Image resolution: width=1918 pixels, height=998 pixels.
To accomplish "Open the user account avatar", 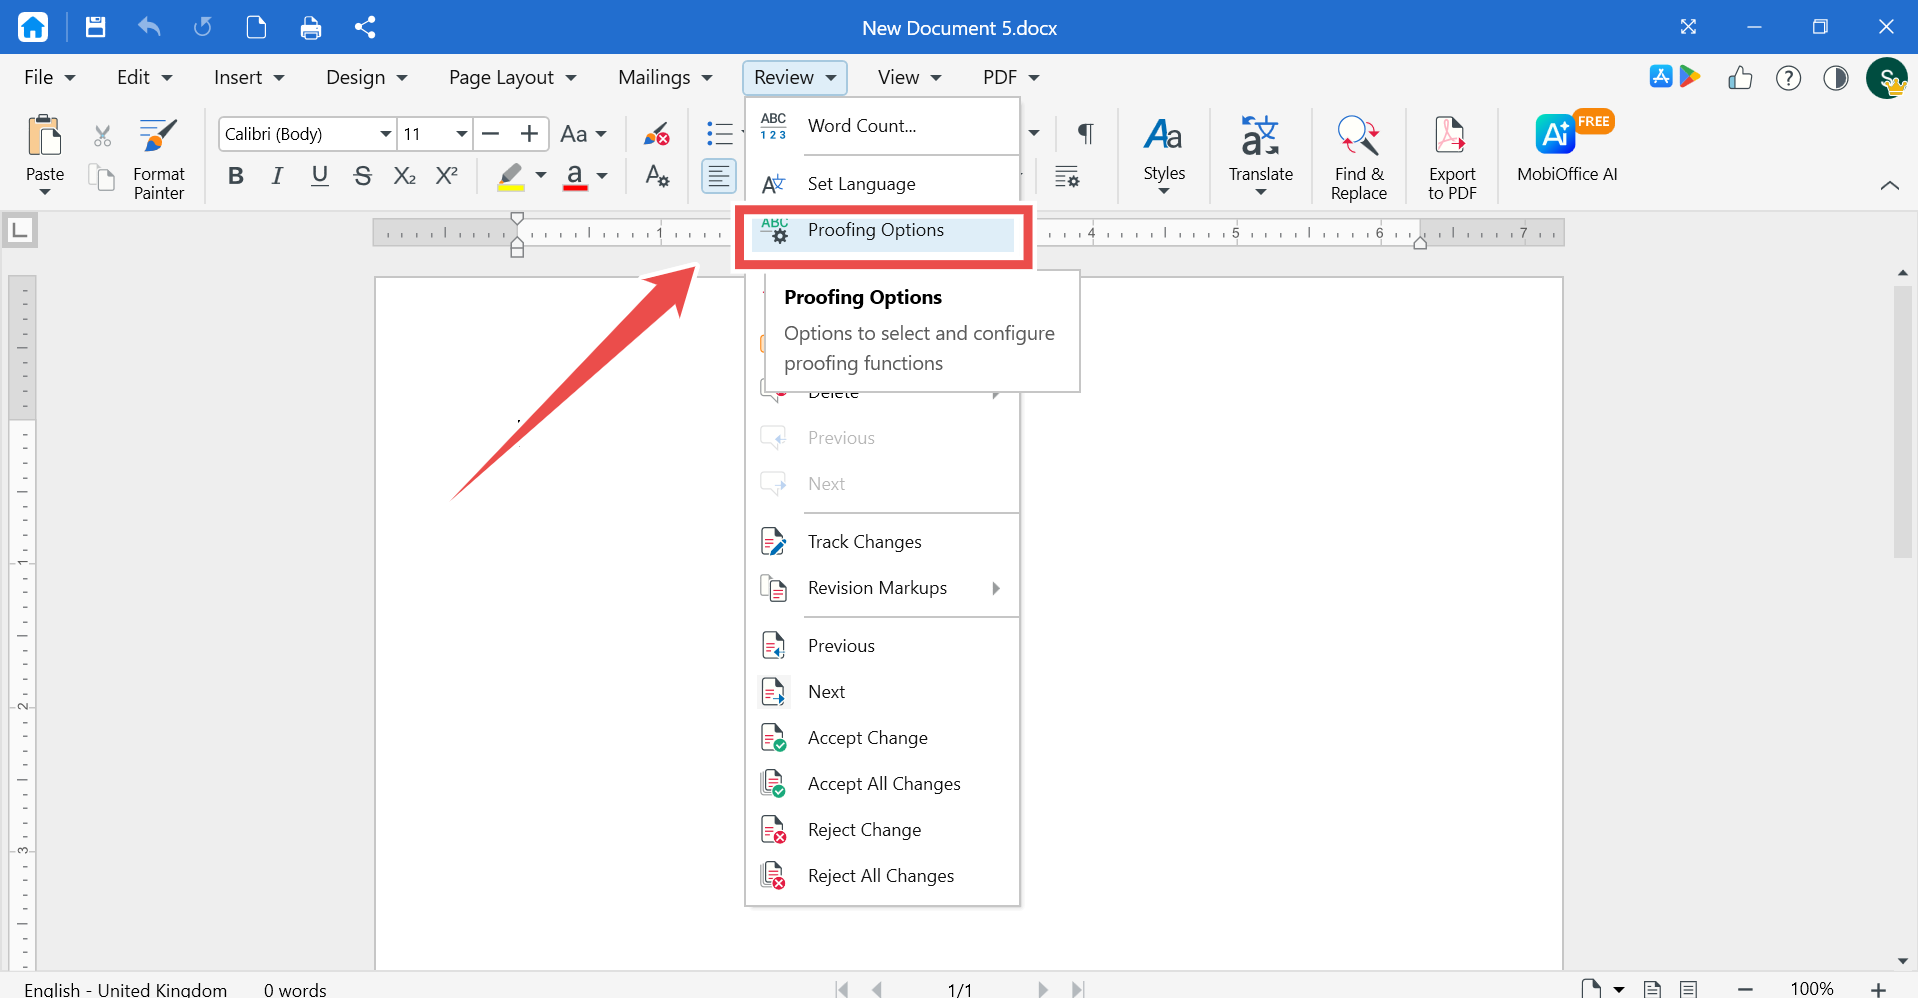I will click(x=1887, y=78).
